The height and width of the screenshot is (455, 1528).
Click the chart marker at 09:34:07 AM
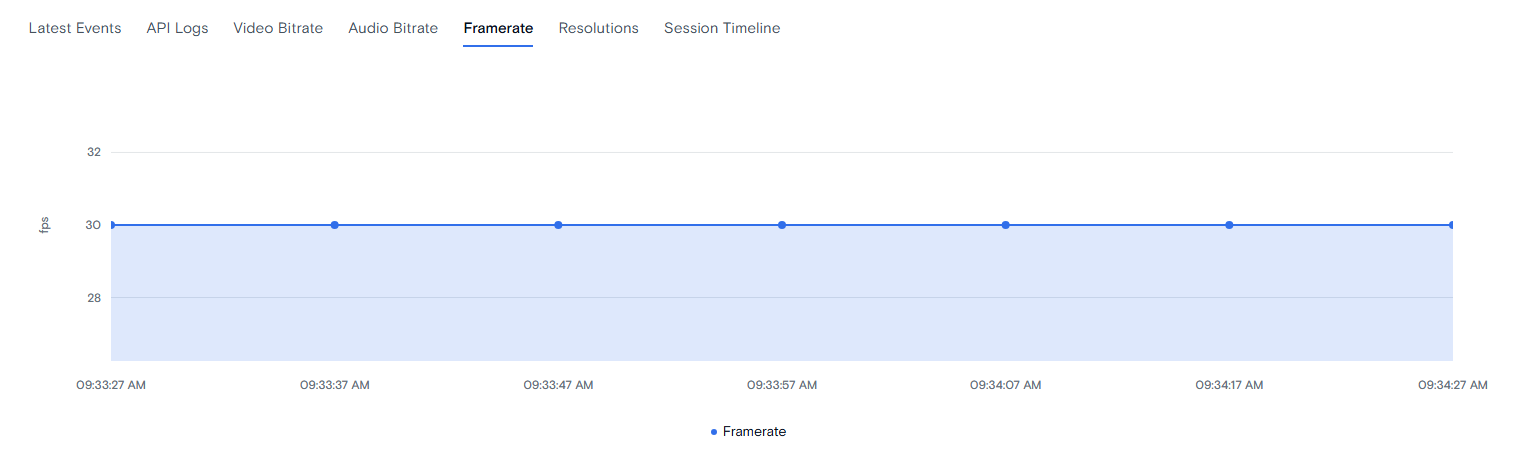(x=1006, y=225)
